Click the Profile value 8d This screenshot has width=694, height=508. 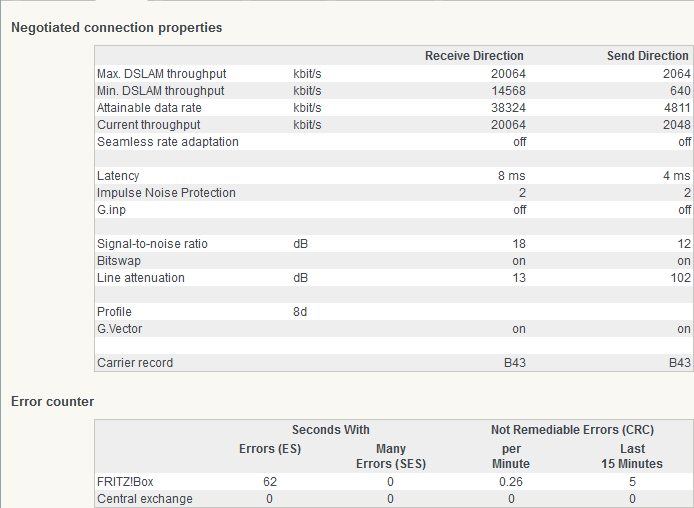click(300, 312)
